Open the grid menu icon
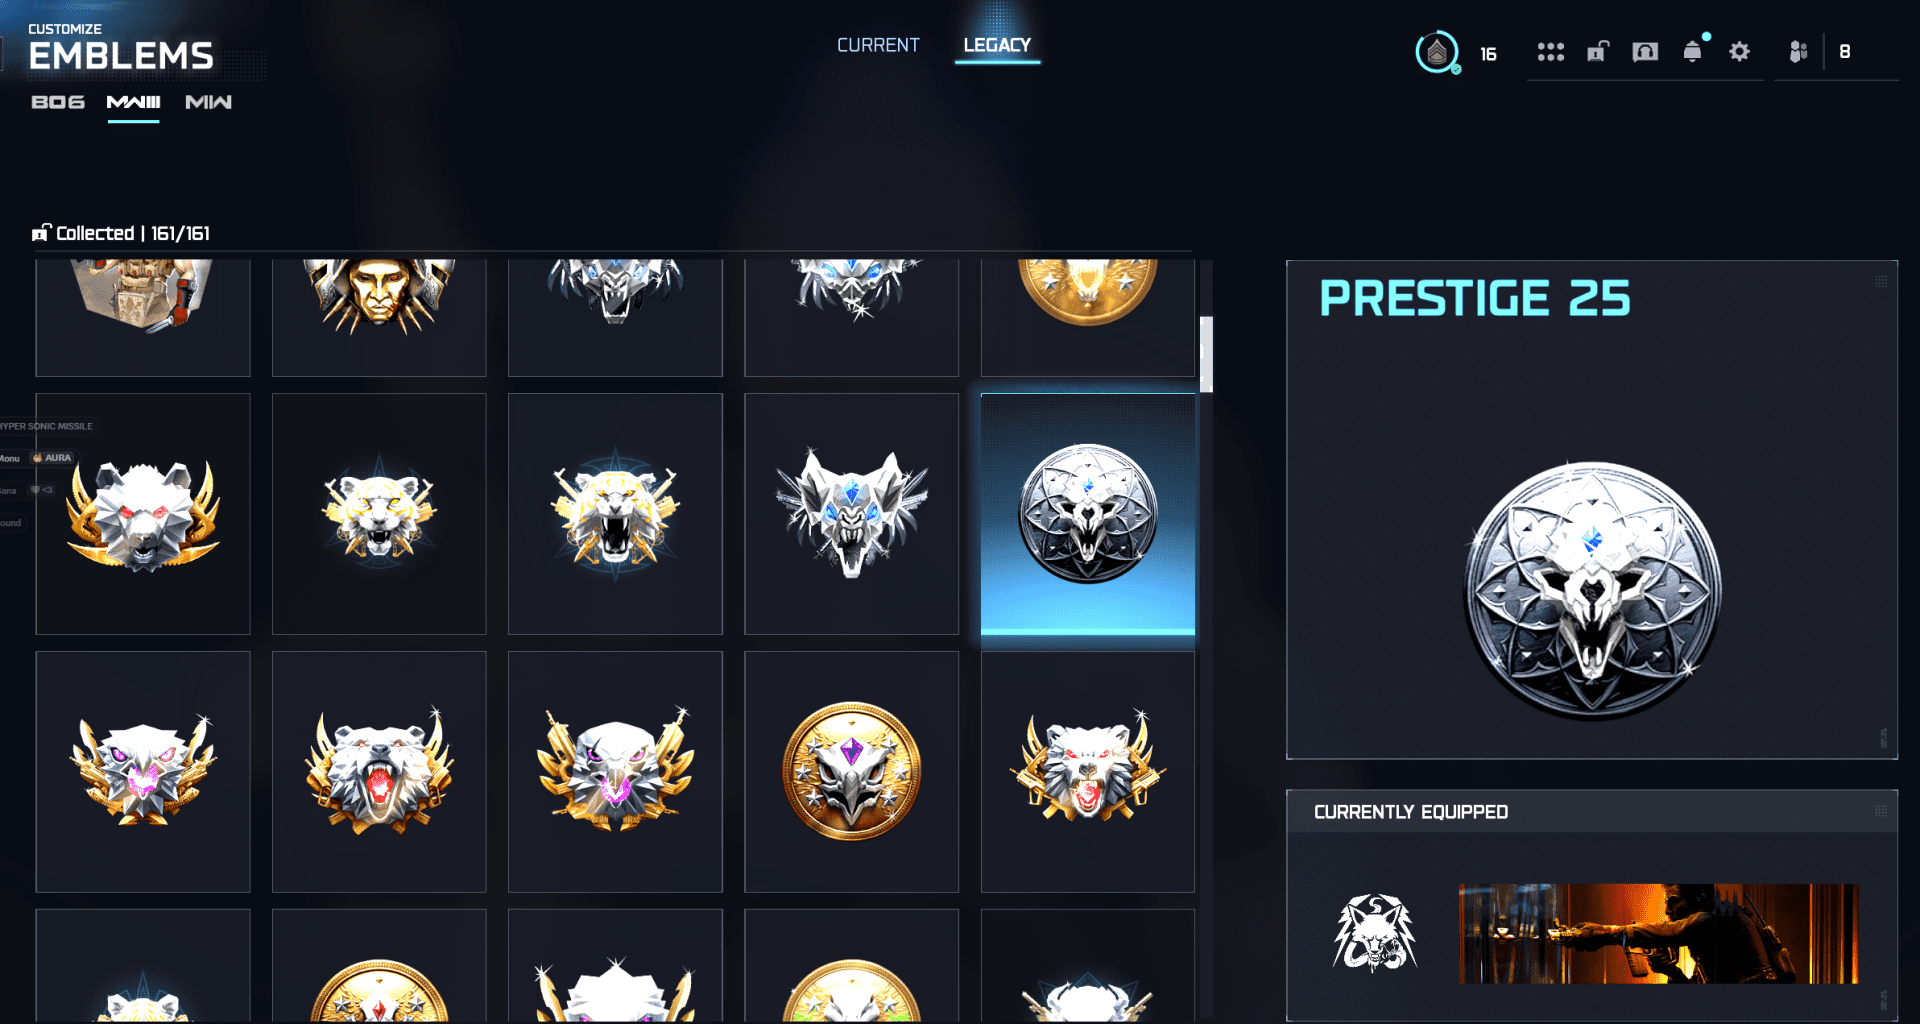The height and width of the screenshot is (1024, 1920). [1550, 52]
